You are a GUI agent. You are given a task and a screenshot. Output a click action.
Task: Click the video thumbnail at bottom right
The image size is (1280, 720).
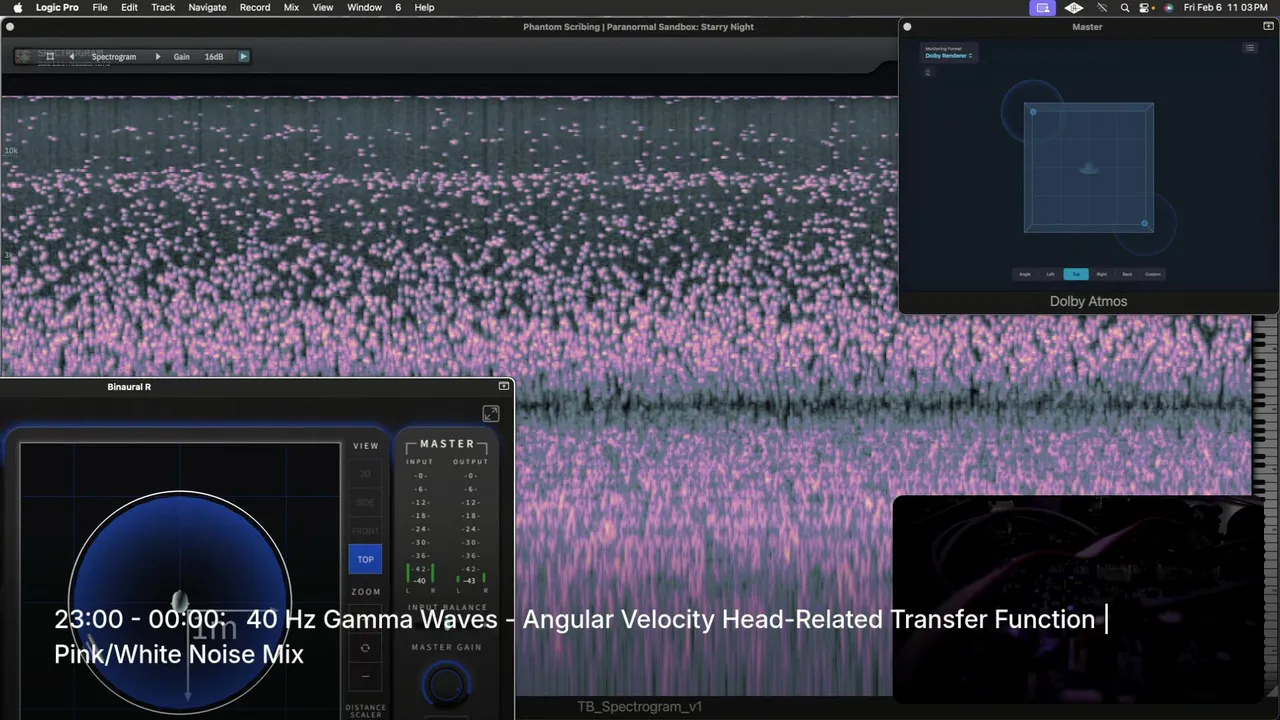pos(1078,598)
